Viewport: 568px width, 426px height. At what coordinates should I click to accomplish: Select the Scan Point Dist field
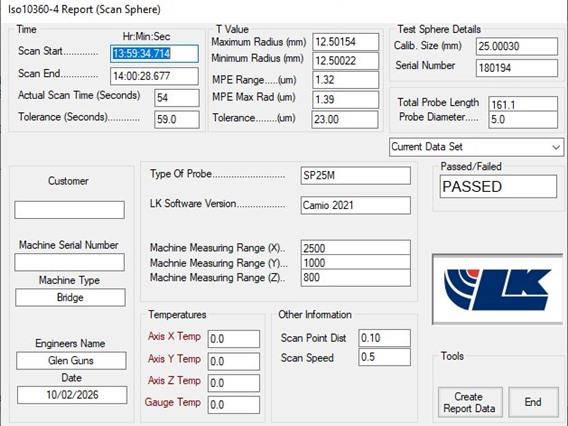coord(384,338)
